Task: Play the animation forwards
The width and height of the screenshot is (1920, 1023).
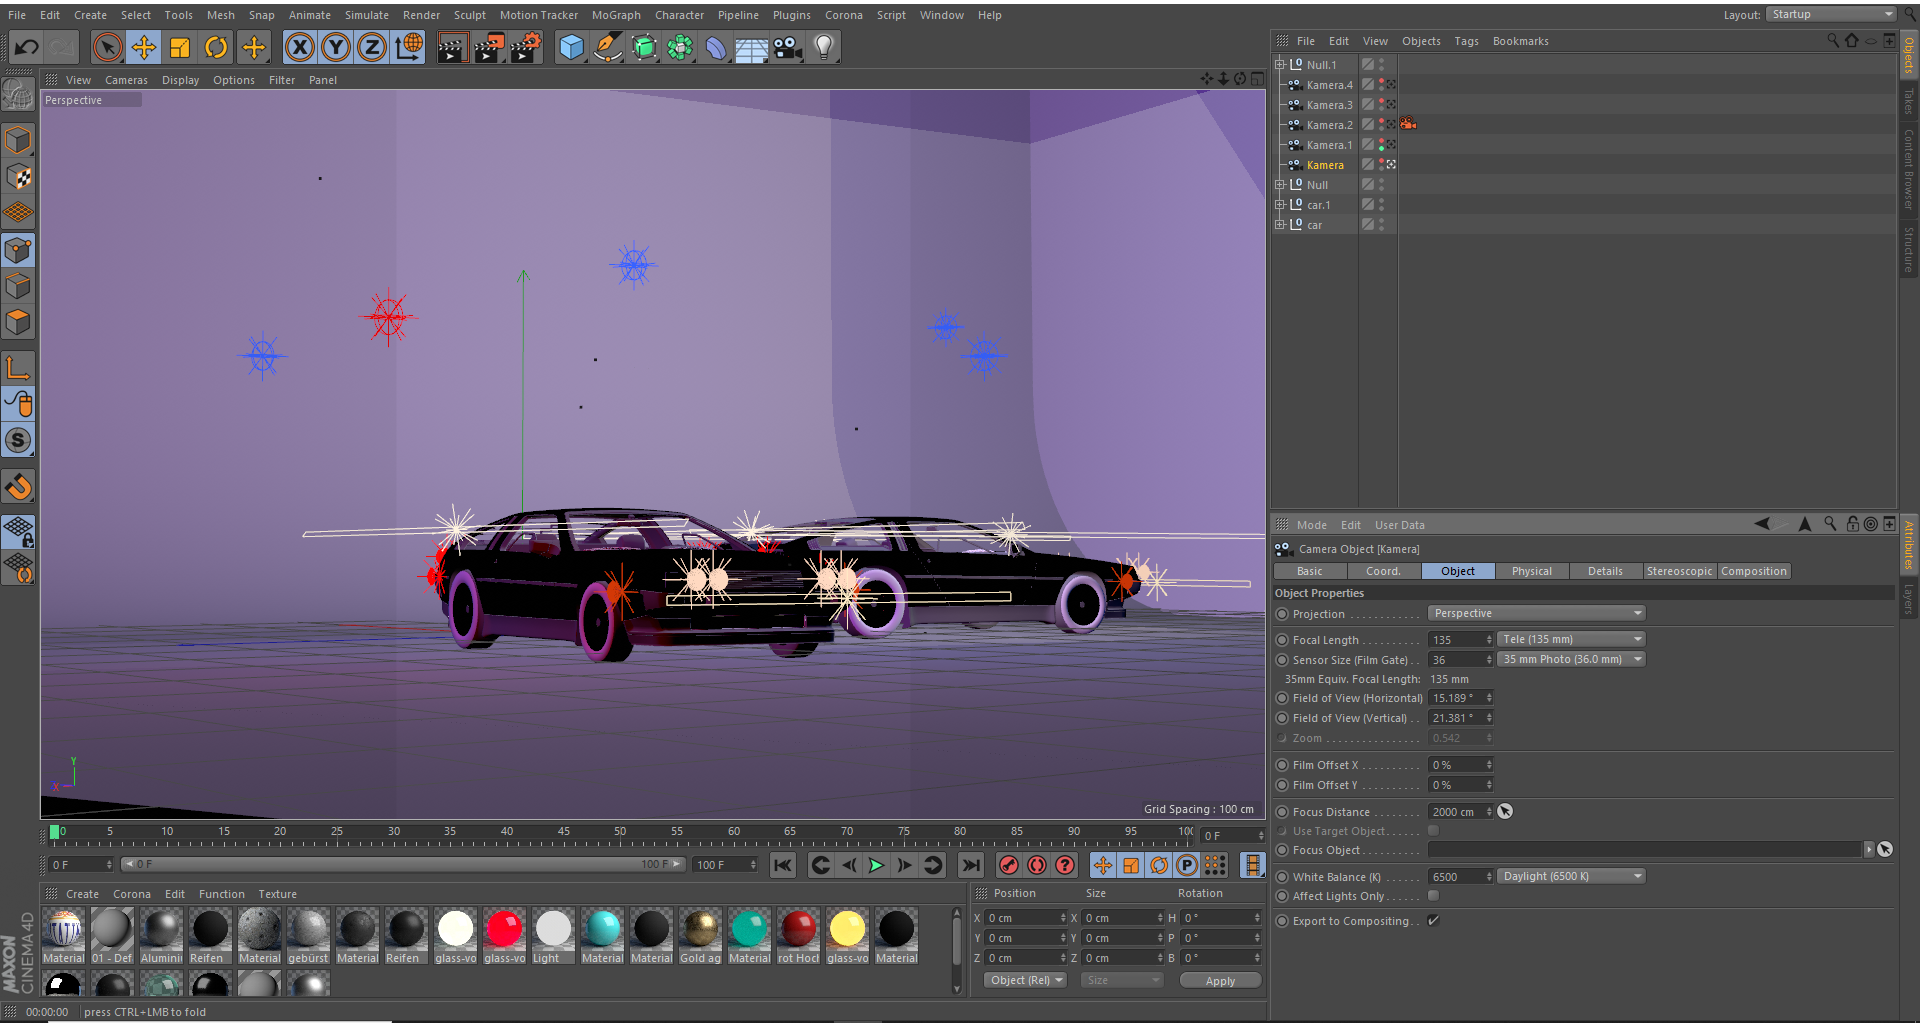Action: click(x=877, y=865)
